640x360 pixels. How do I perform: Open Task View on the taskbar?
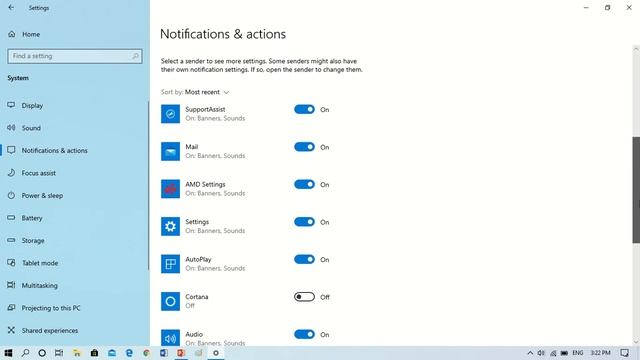click(x=59, y=353)
